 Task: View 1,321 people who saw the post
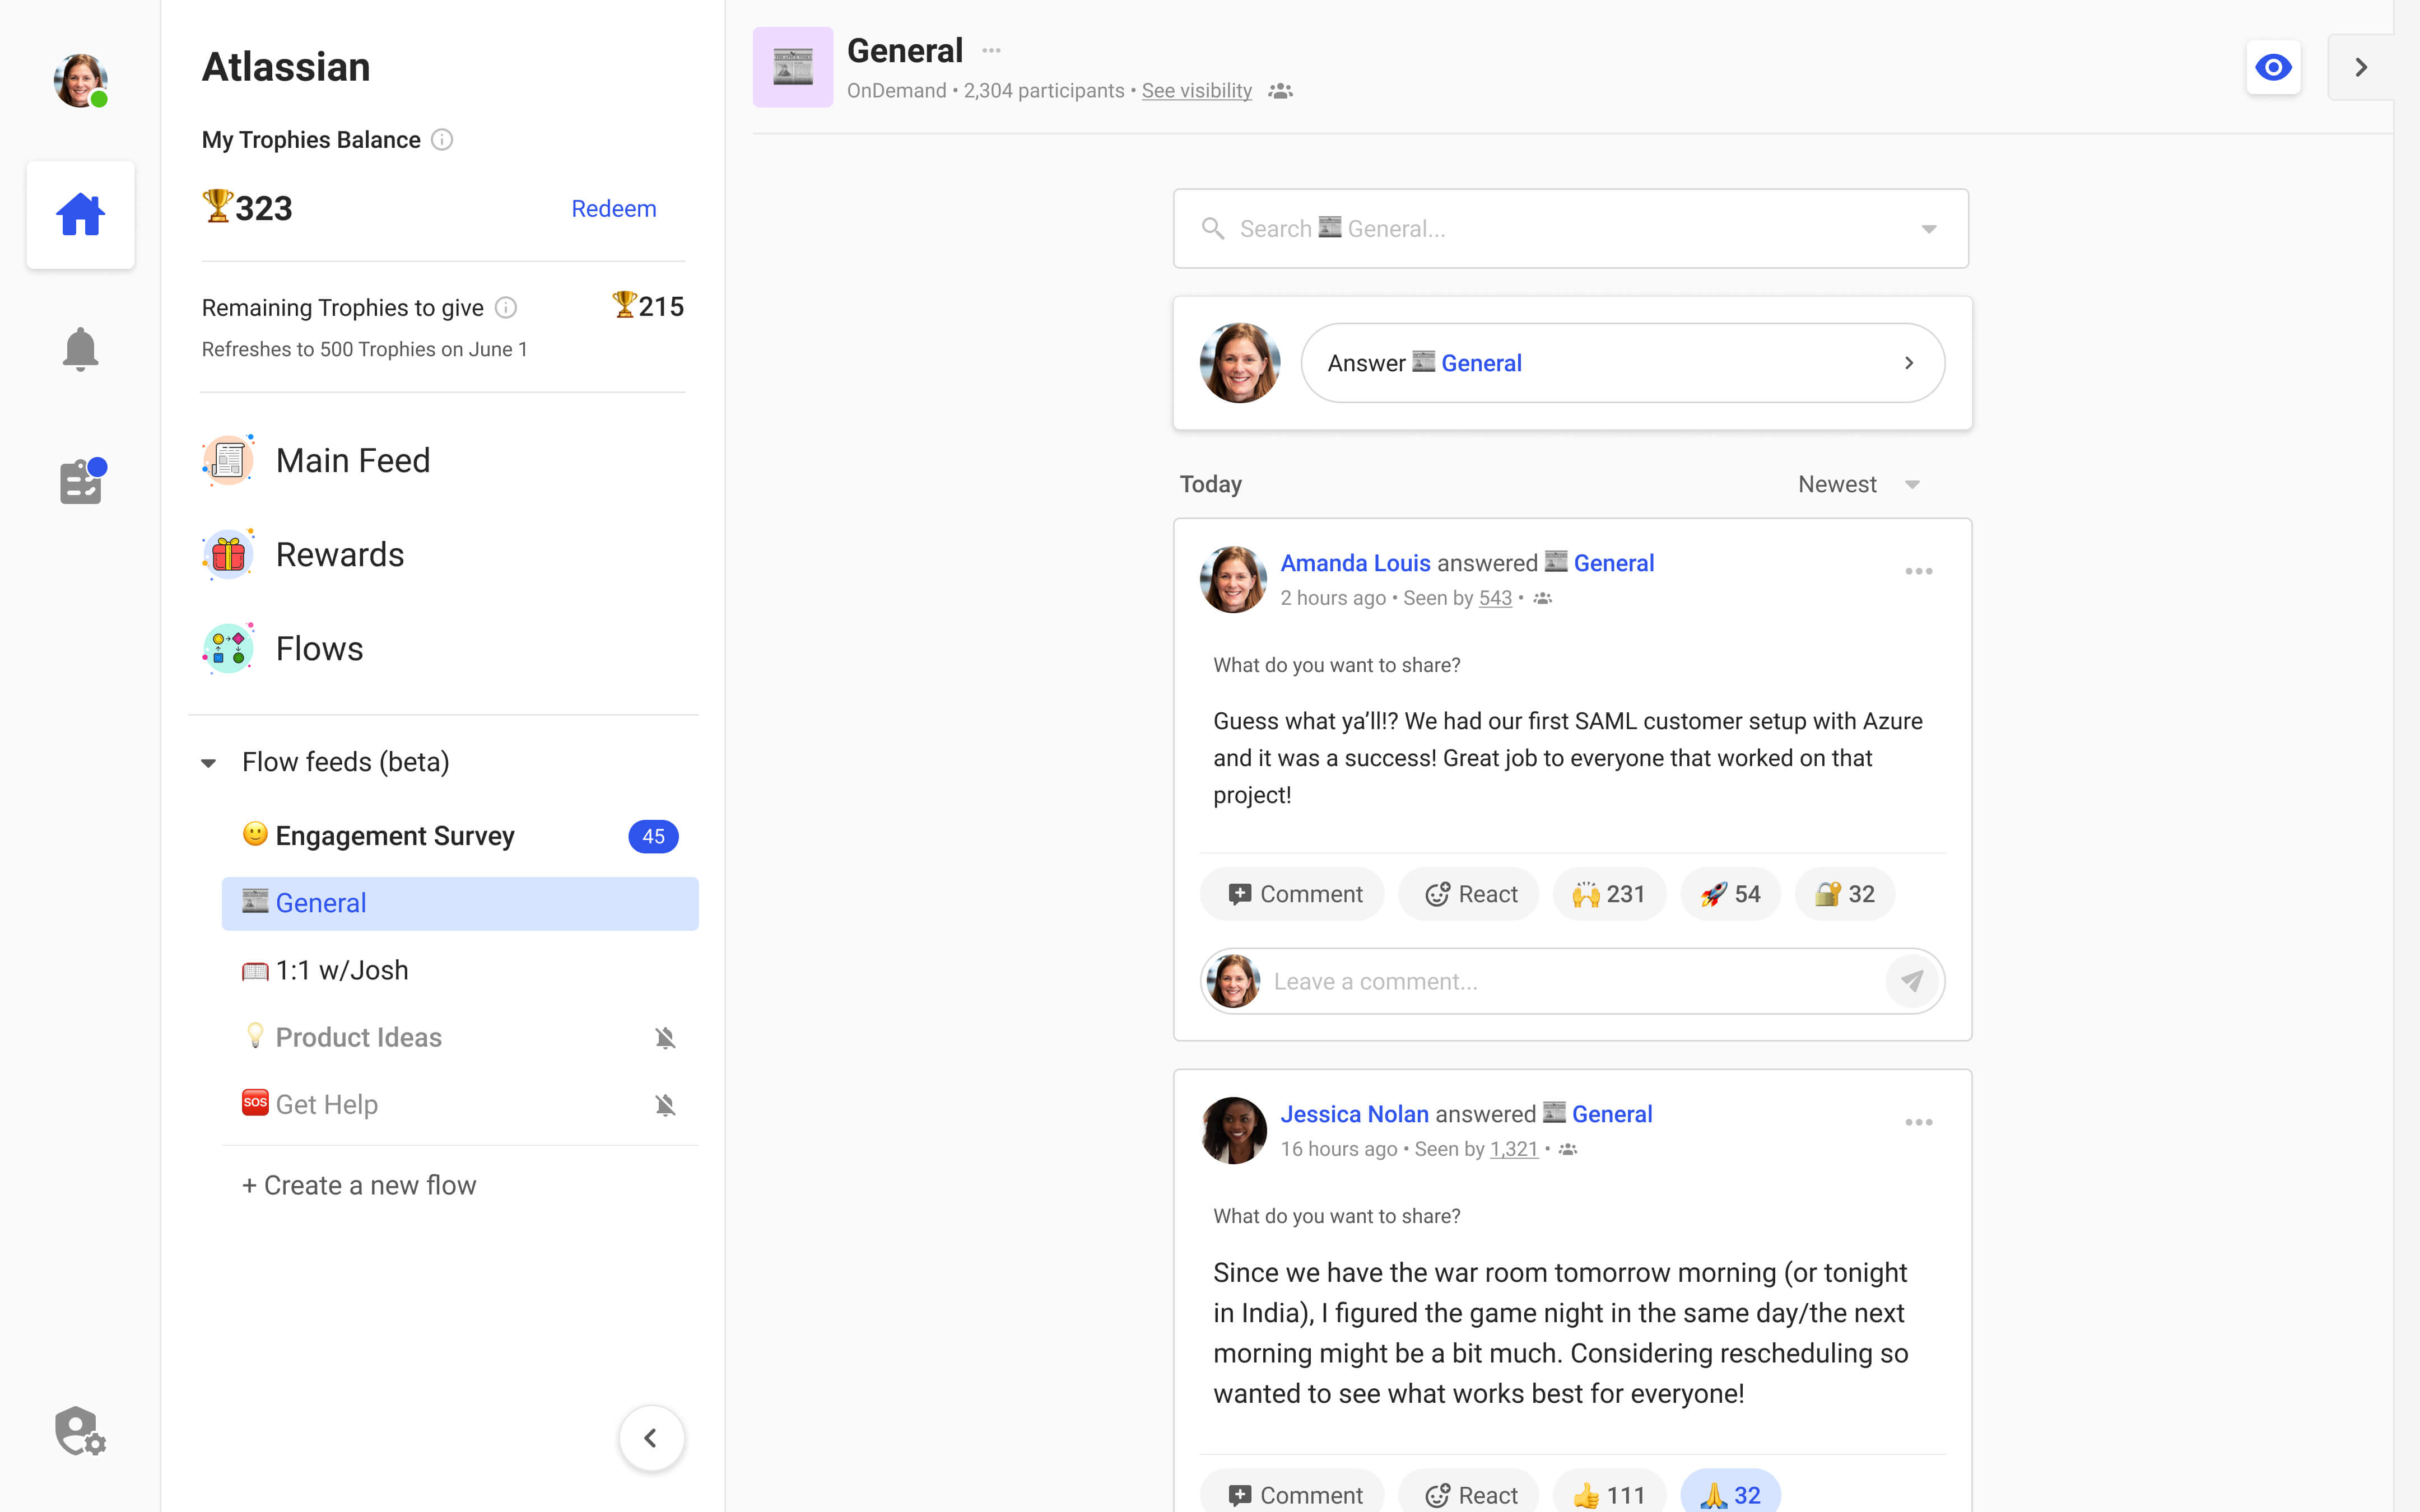pyautogui.click(x=1513, y=1149)
